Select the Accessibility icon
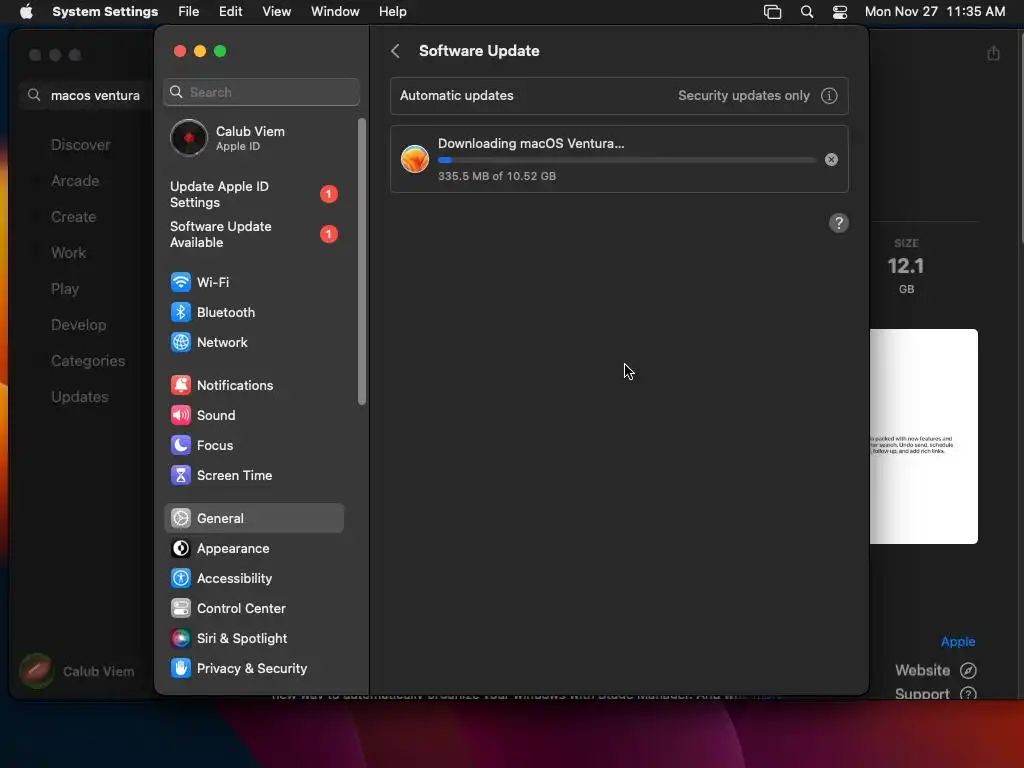This screenshot has height=768, width=1024. click(x=180, y=579)
